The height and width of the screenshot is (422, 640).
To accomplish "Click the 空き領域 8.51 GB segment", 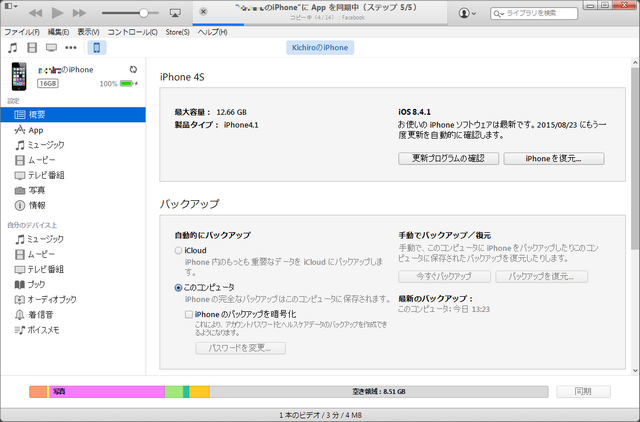I will [x=379, y=392].
